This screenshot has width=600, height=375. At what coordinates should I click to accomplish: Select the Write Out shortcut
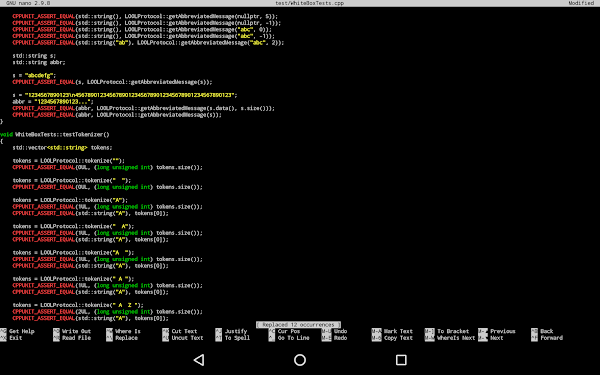pos(72,331)
